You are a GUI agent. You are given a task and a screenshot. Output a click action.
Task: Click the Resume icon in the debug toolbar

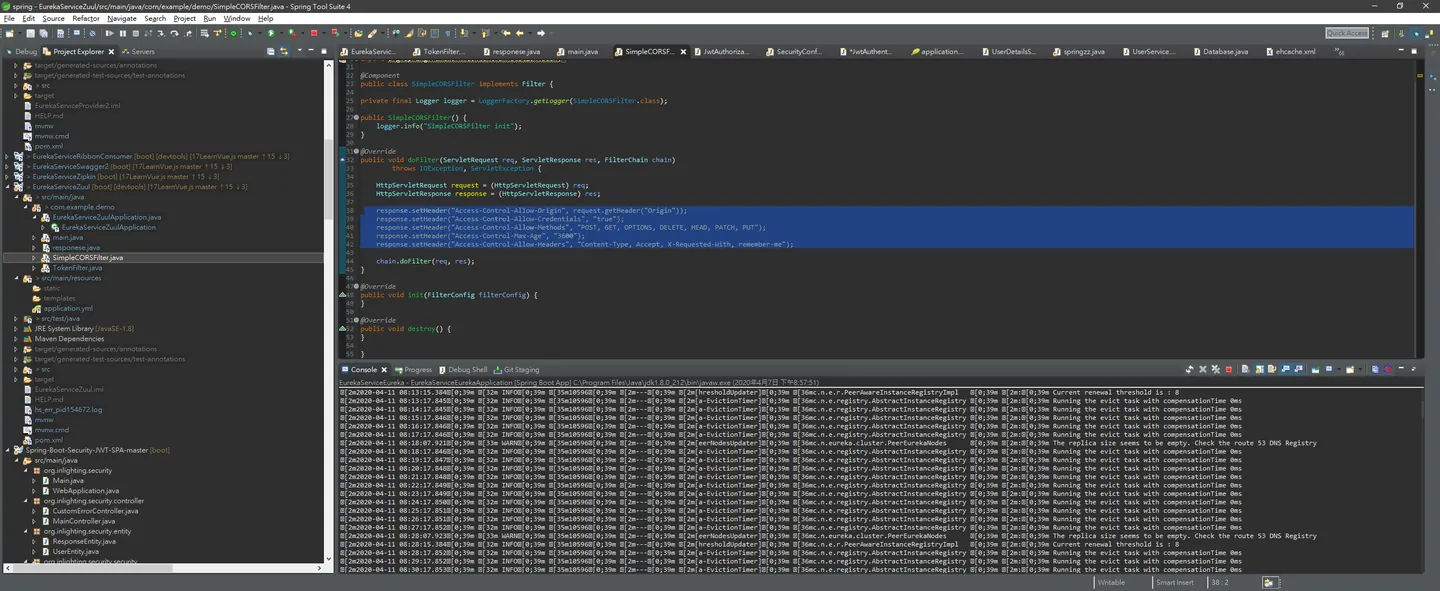[109, 33]
